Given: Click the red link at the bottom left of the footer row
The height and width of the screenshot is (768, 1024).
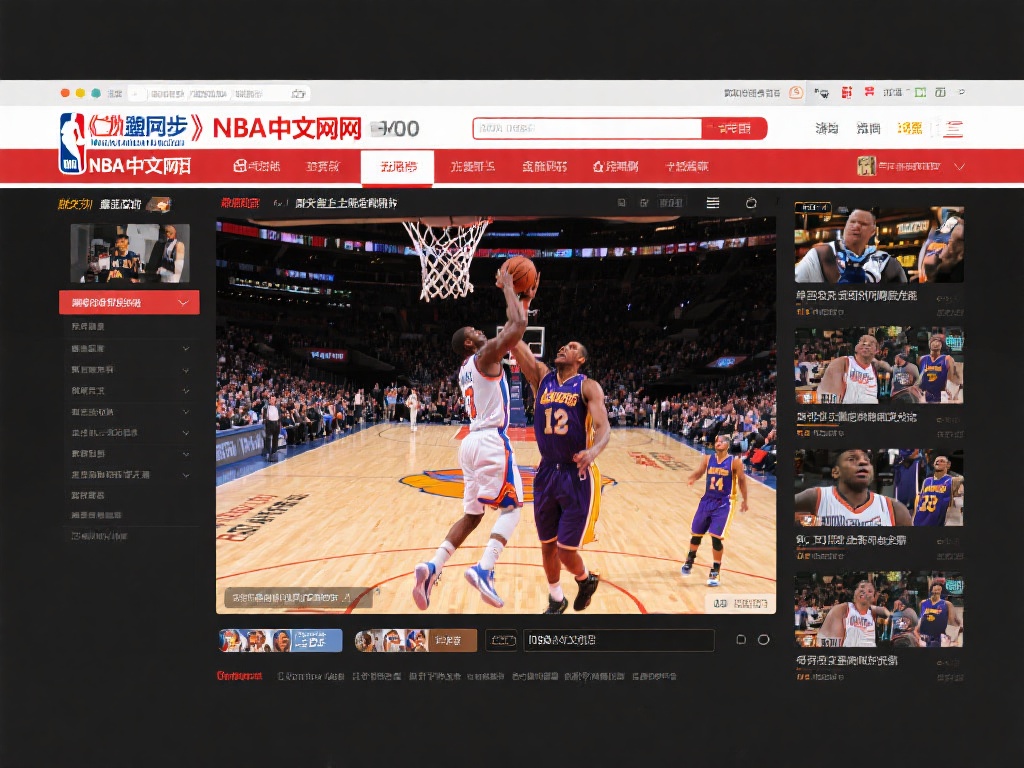Looking at the screenshot, I should pyautogui.click(x=240, y=676).
